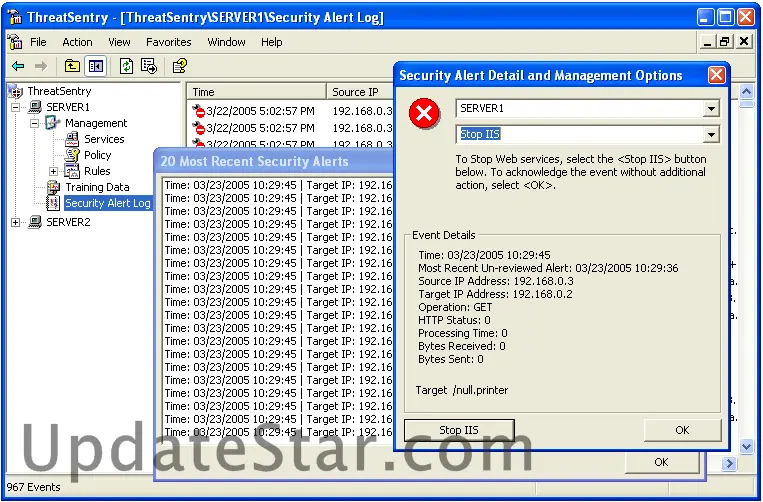Click scroll down arrow of main list
The height and width of the screenshot is (502, 763).
click(x=746, y=446)
